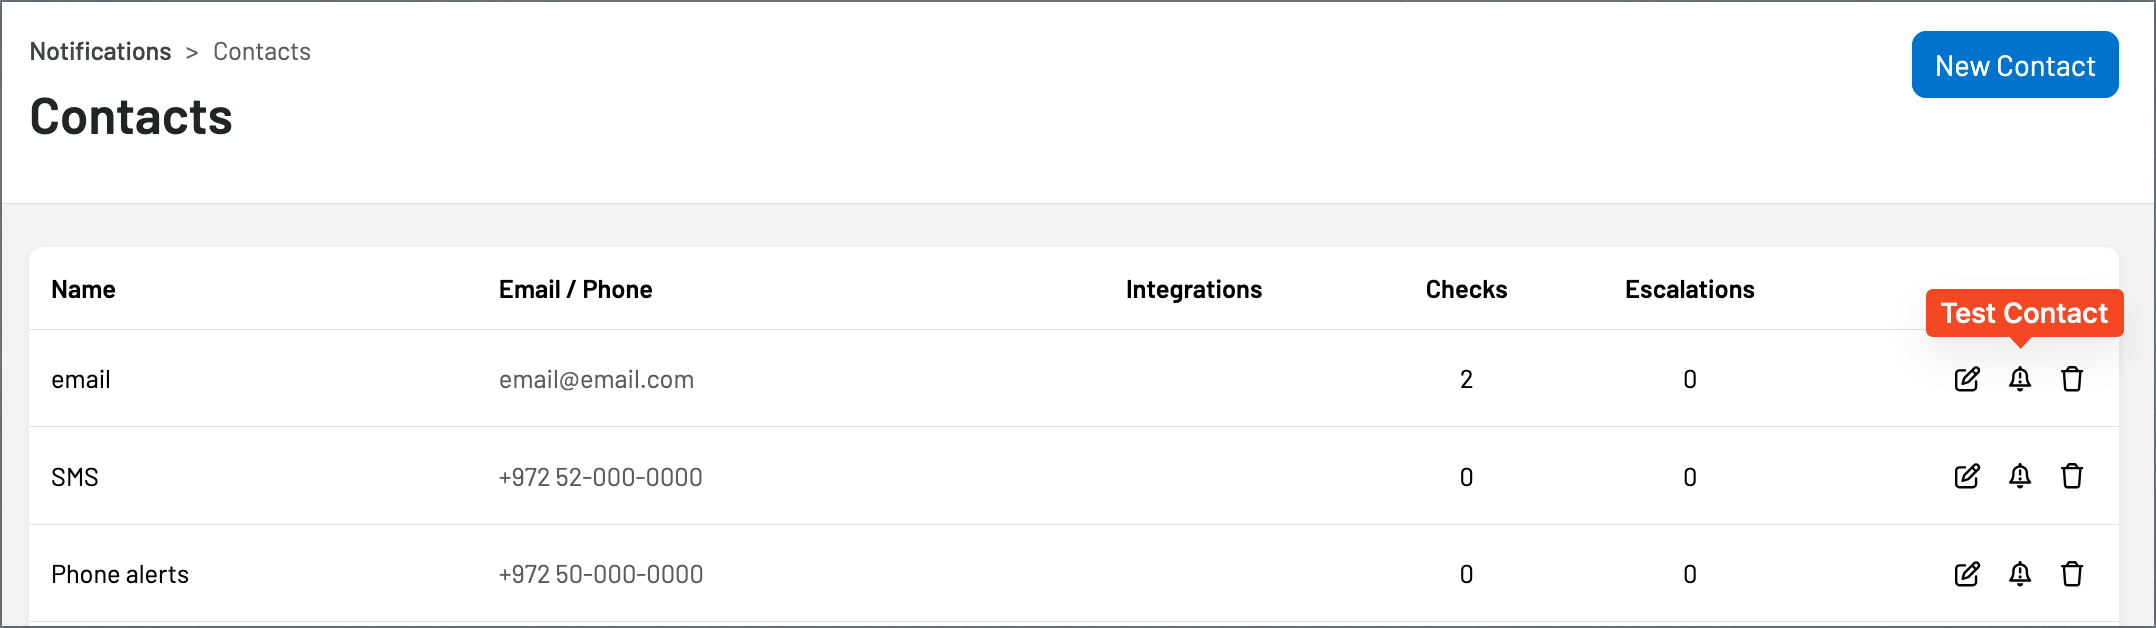The height and width of the screenshot is (628, 2156).
Task: Select the SMS contact name
Action: (x=75, y=477)
